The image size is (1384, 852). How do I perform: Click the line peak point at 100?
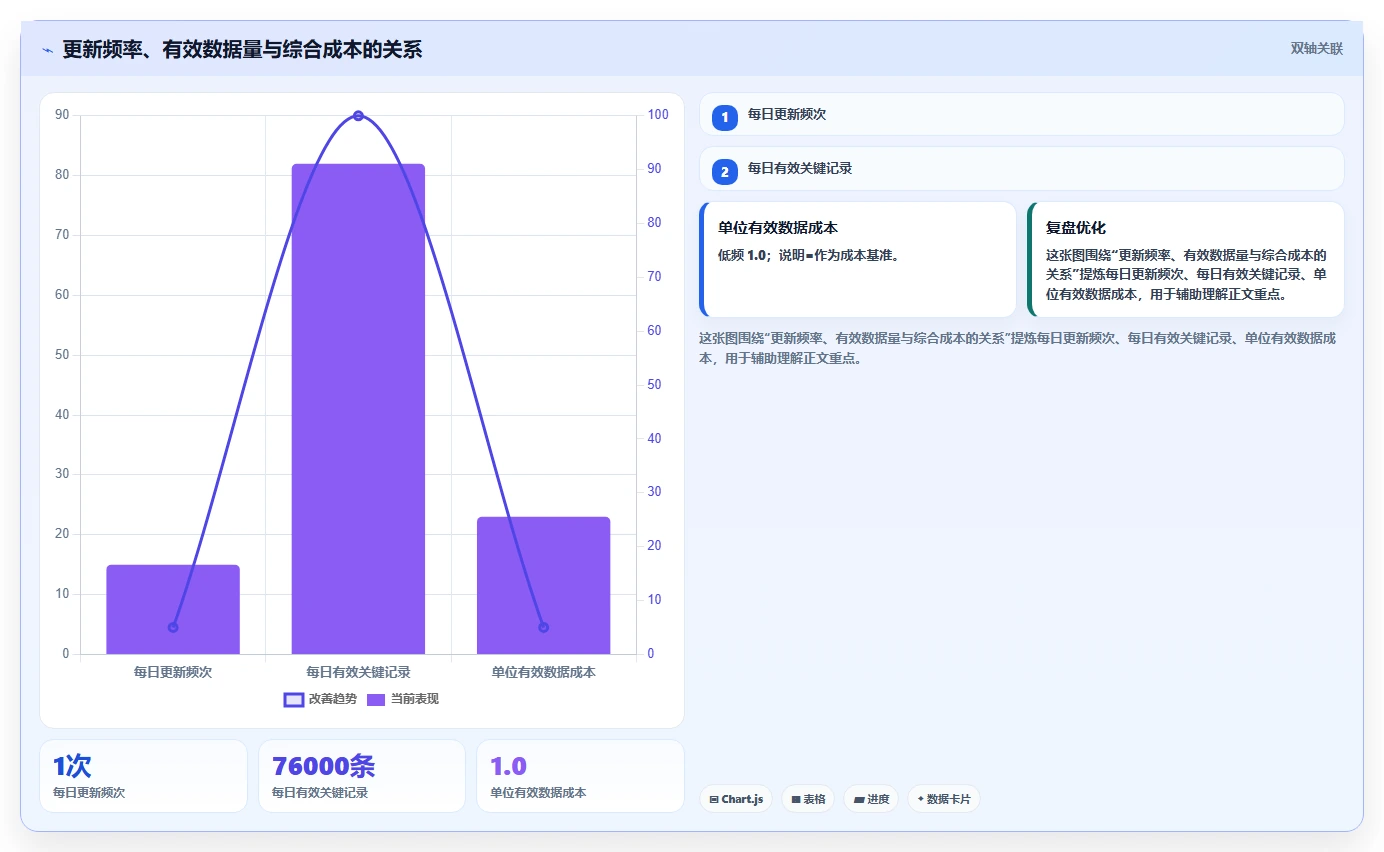coord(358,116)
